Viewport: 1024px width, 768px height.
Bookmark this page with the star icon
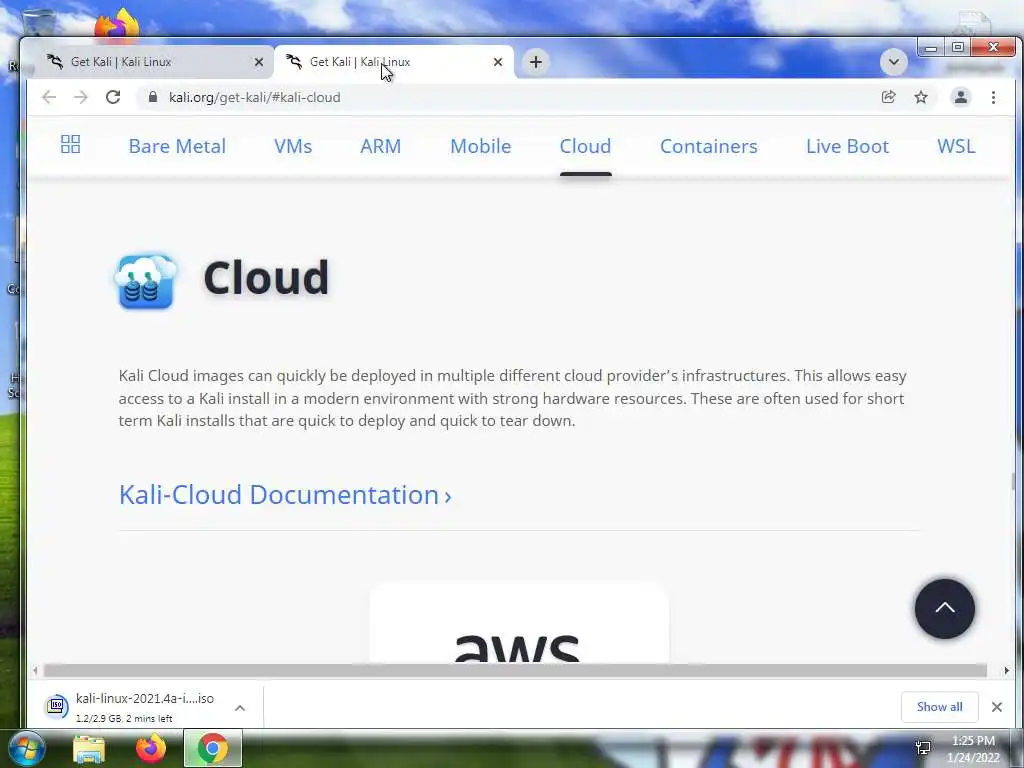point(921,97)
